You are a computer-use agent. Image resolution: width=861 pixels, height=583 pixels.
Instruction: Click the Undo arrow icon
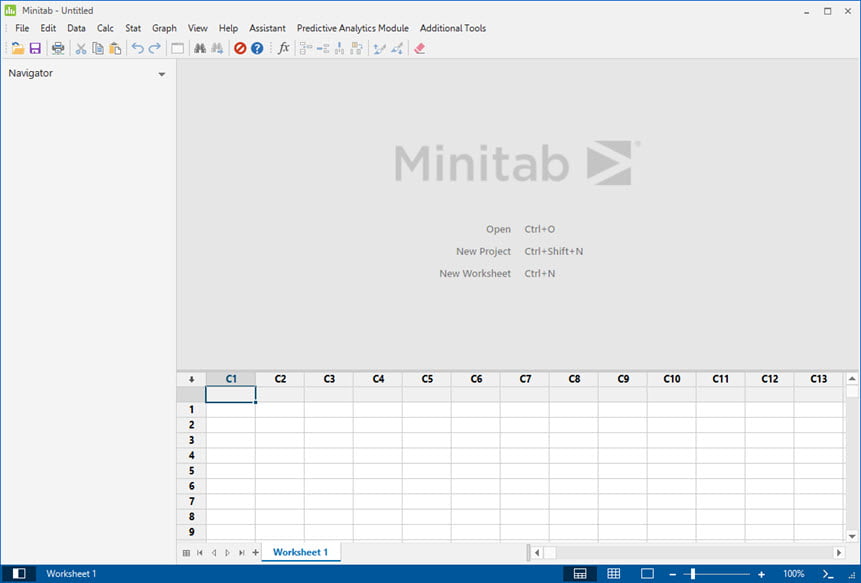[137, 48]
